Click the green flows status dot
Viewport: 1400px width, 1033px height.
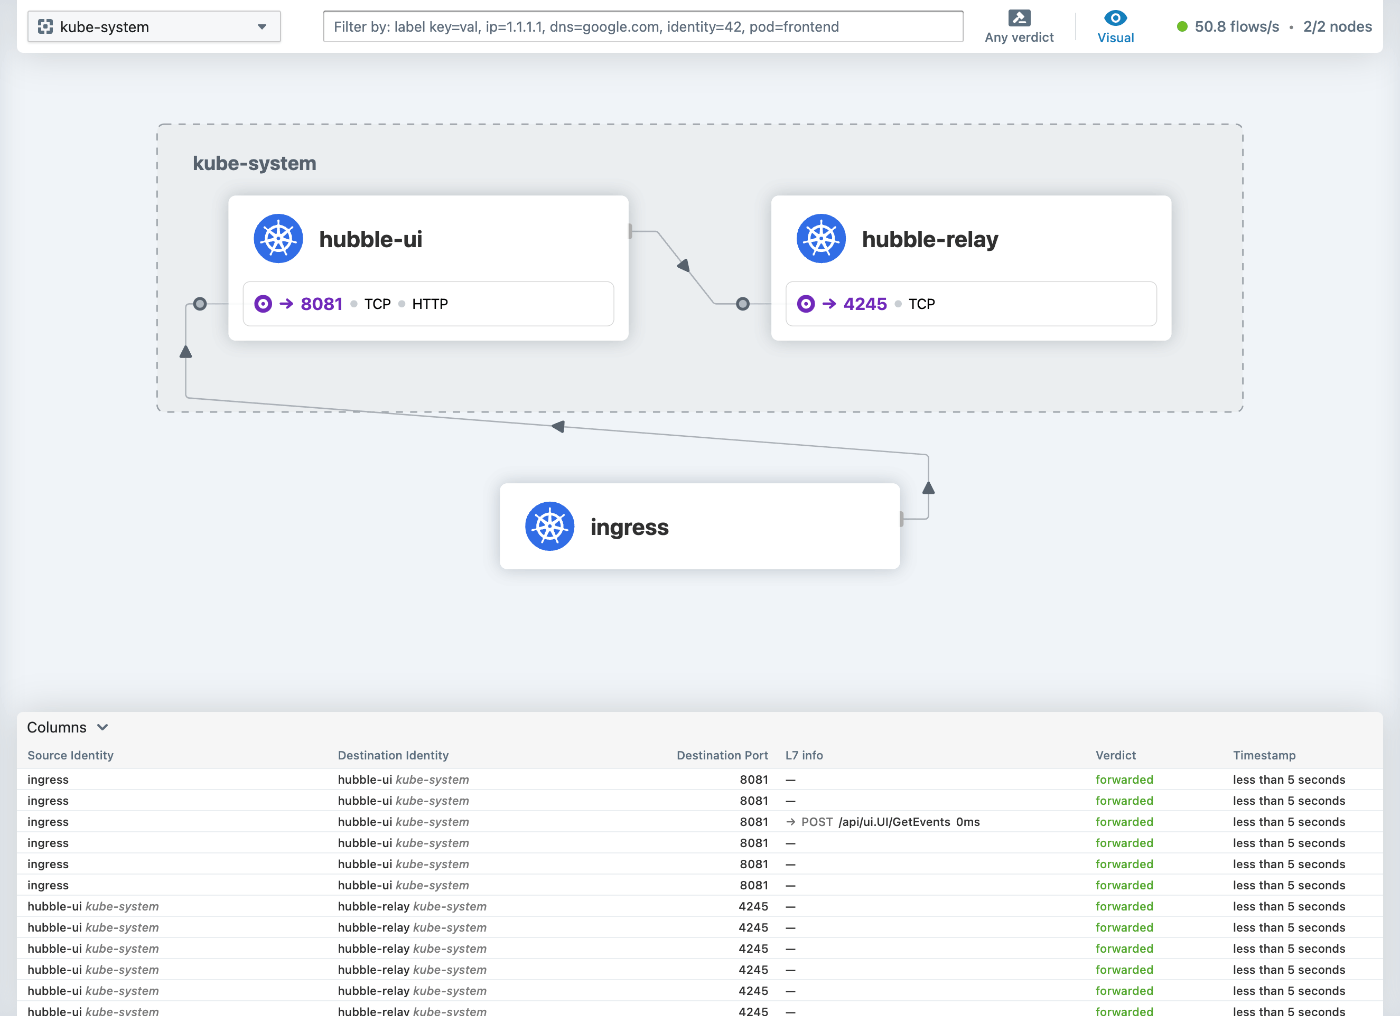point(1182,27)
